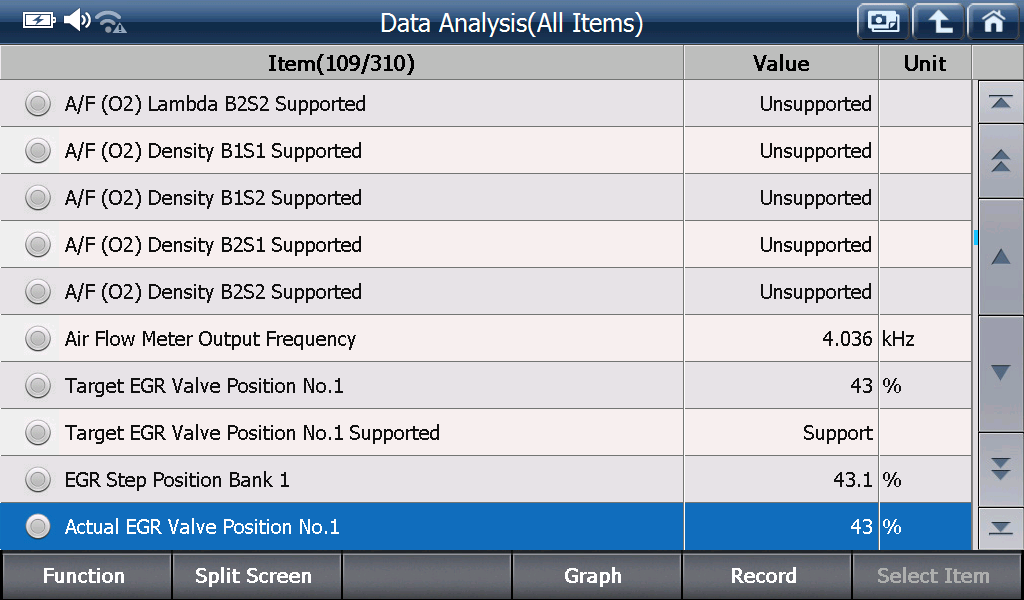Jump to top of the list
1024x600 pixels.
[x=1000, y=103]
